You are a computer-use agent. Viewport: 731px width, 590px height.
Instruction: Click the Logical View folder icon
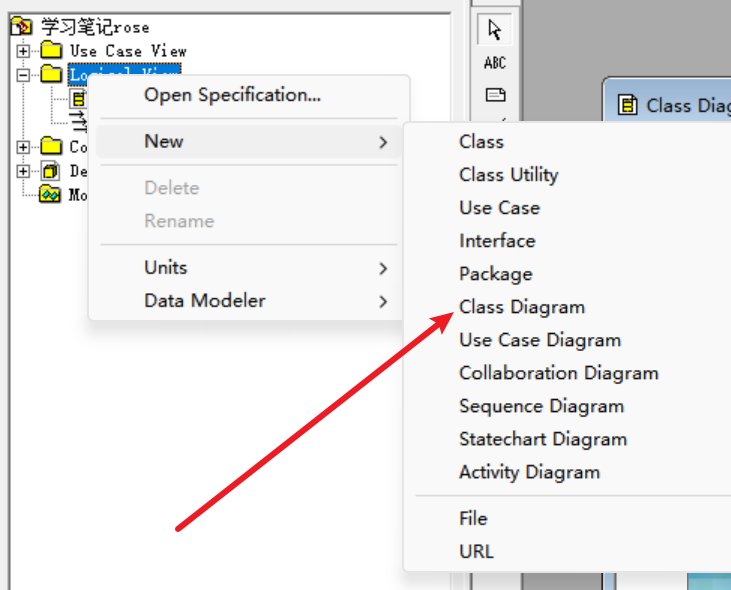point(51,74)
